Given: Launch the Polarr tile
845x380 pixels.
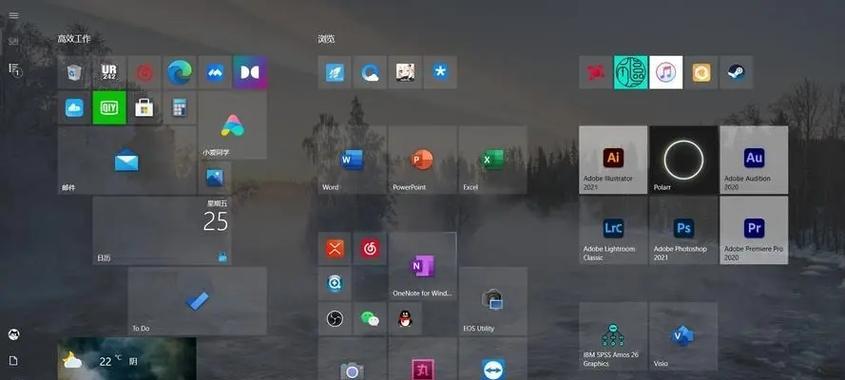Looking at the screenshot, I should [x=683, y=160].
